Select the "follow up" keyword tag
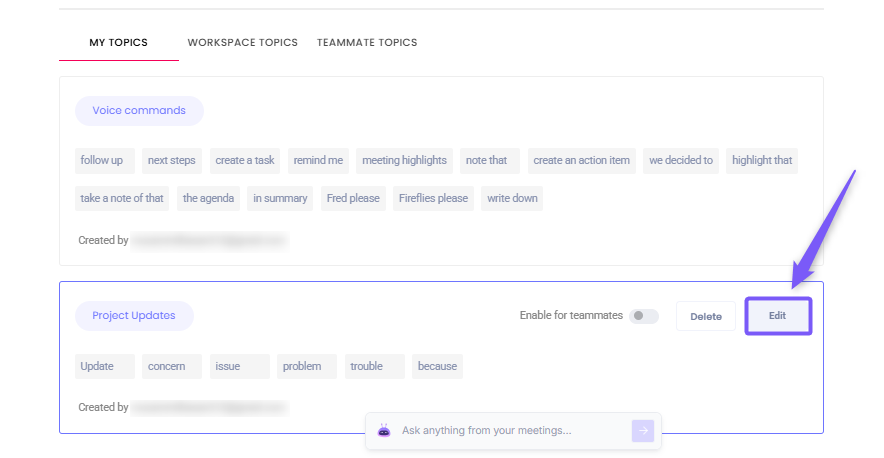Viewport: 884px width, 458px height. point(102,160)
